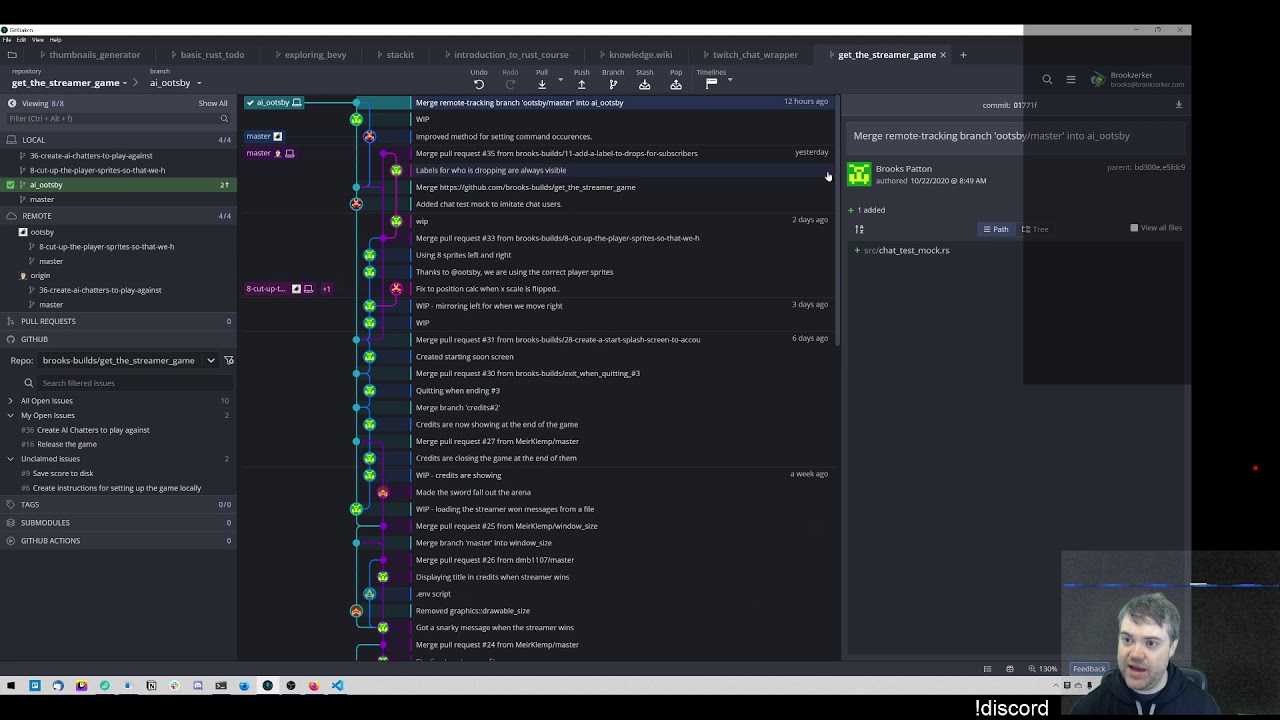Viewport: 1280px width, 720px height.
Task: Push commits using the Push icon
Action: [x=581, y=85]
